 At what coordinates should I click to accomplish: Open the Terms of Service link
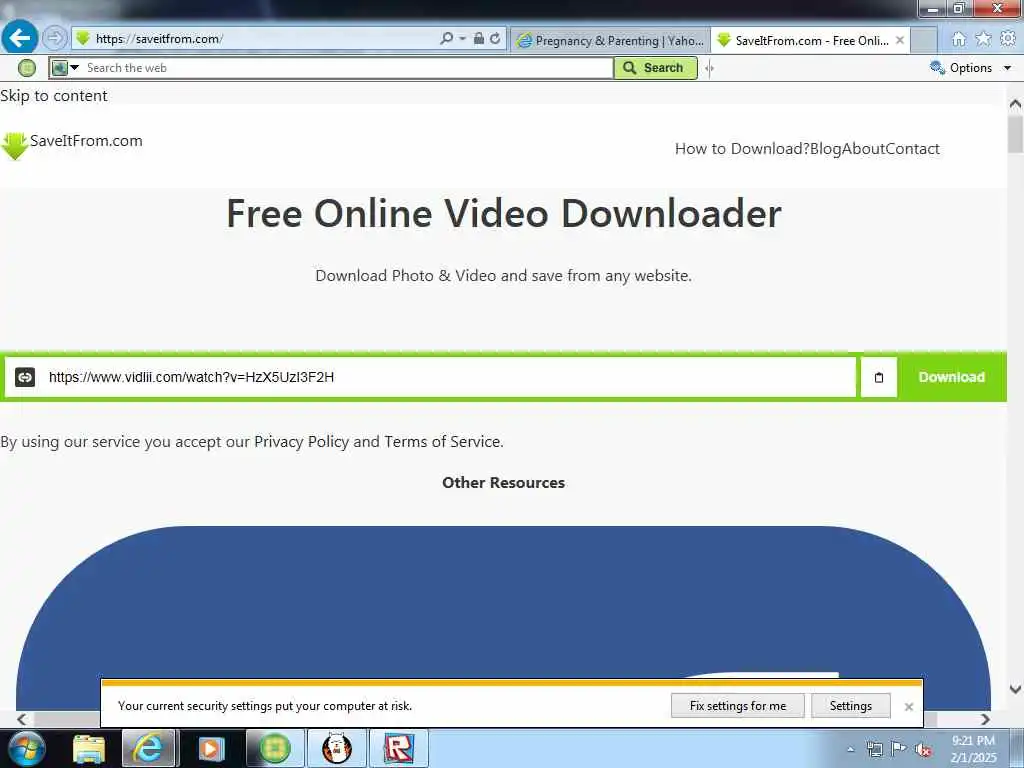pos(443,441)
